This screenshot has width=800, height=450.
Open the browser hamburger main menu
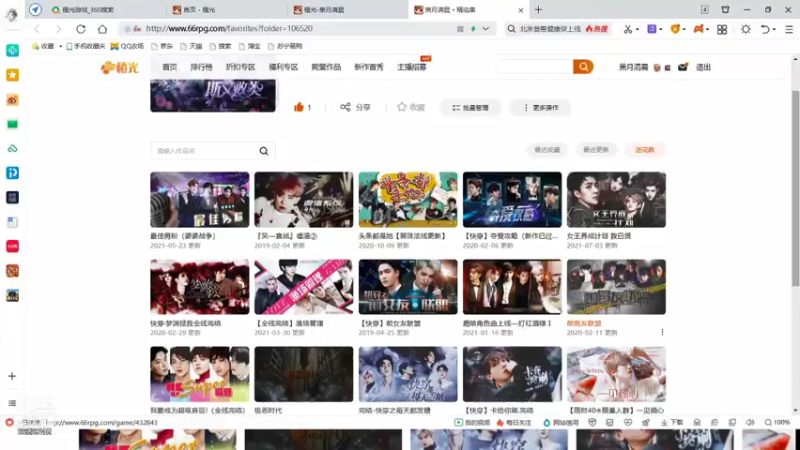(789, 30)
